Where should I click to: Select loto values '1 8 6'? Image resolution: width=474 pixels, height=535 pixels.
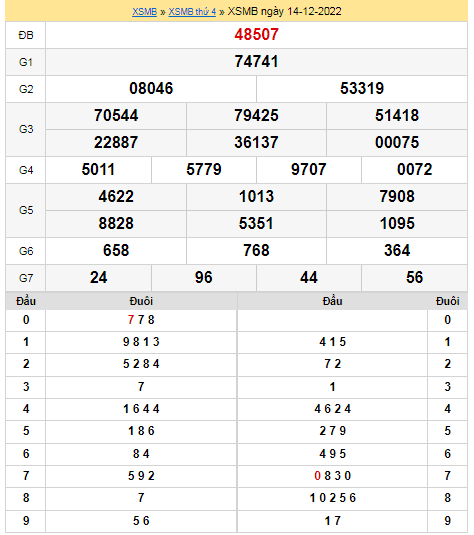click(x=141, y=431)
